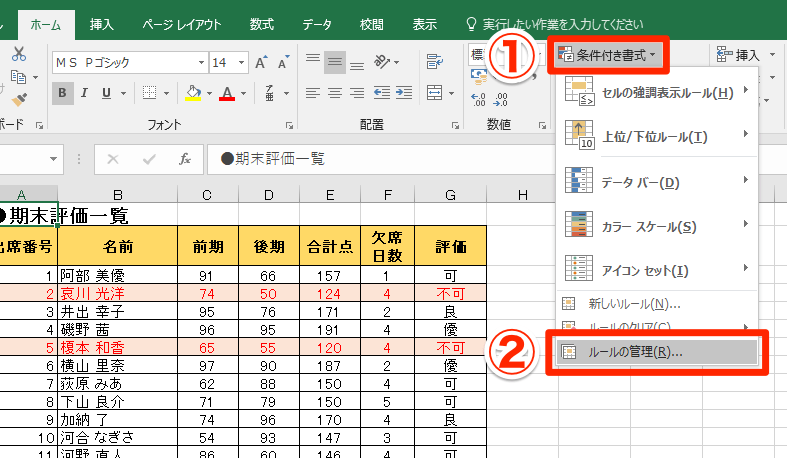Toggle Bold formatting button

(63, 94)
